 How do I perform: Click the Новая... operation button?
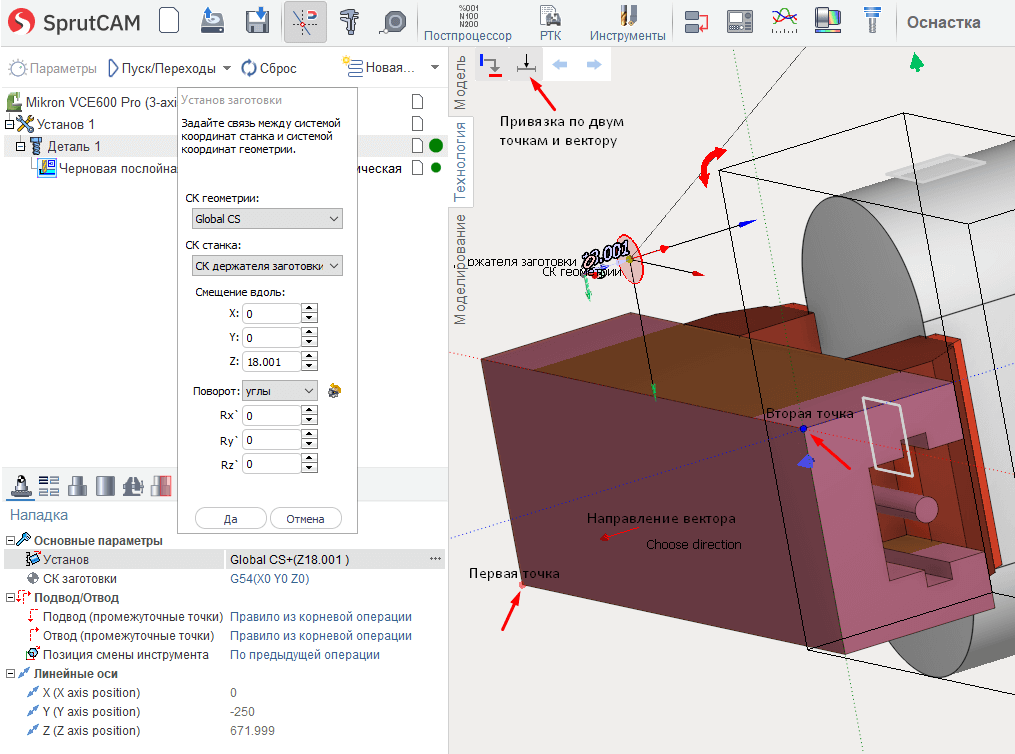[379, 67]
